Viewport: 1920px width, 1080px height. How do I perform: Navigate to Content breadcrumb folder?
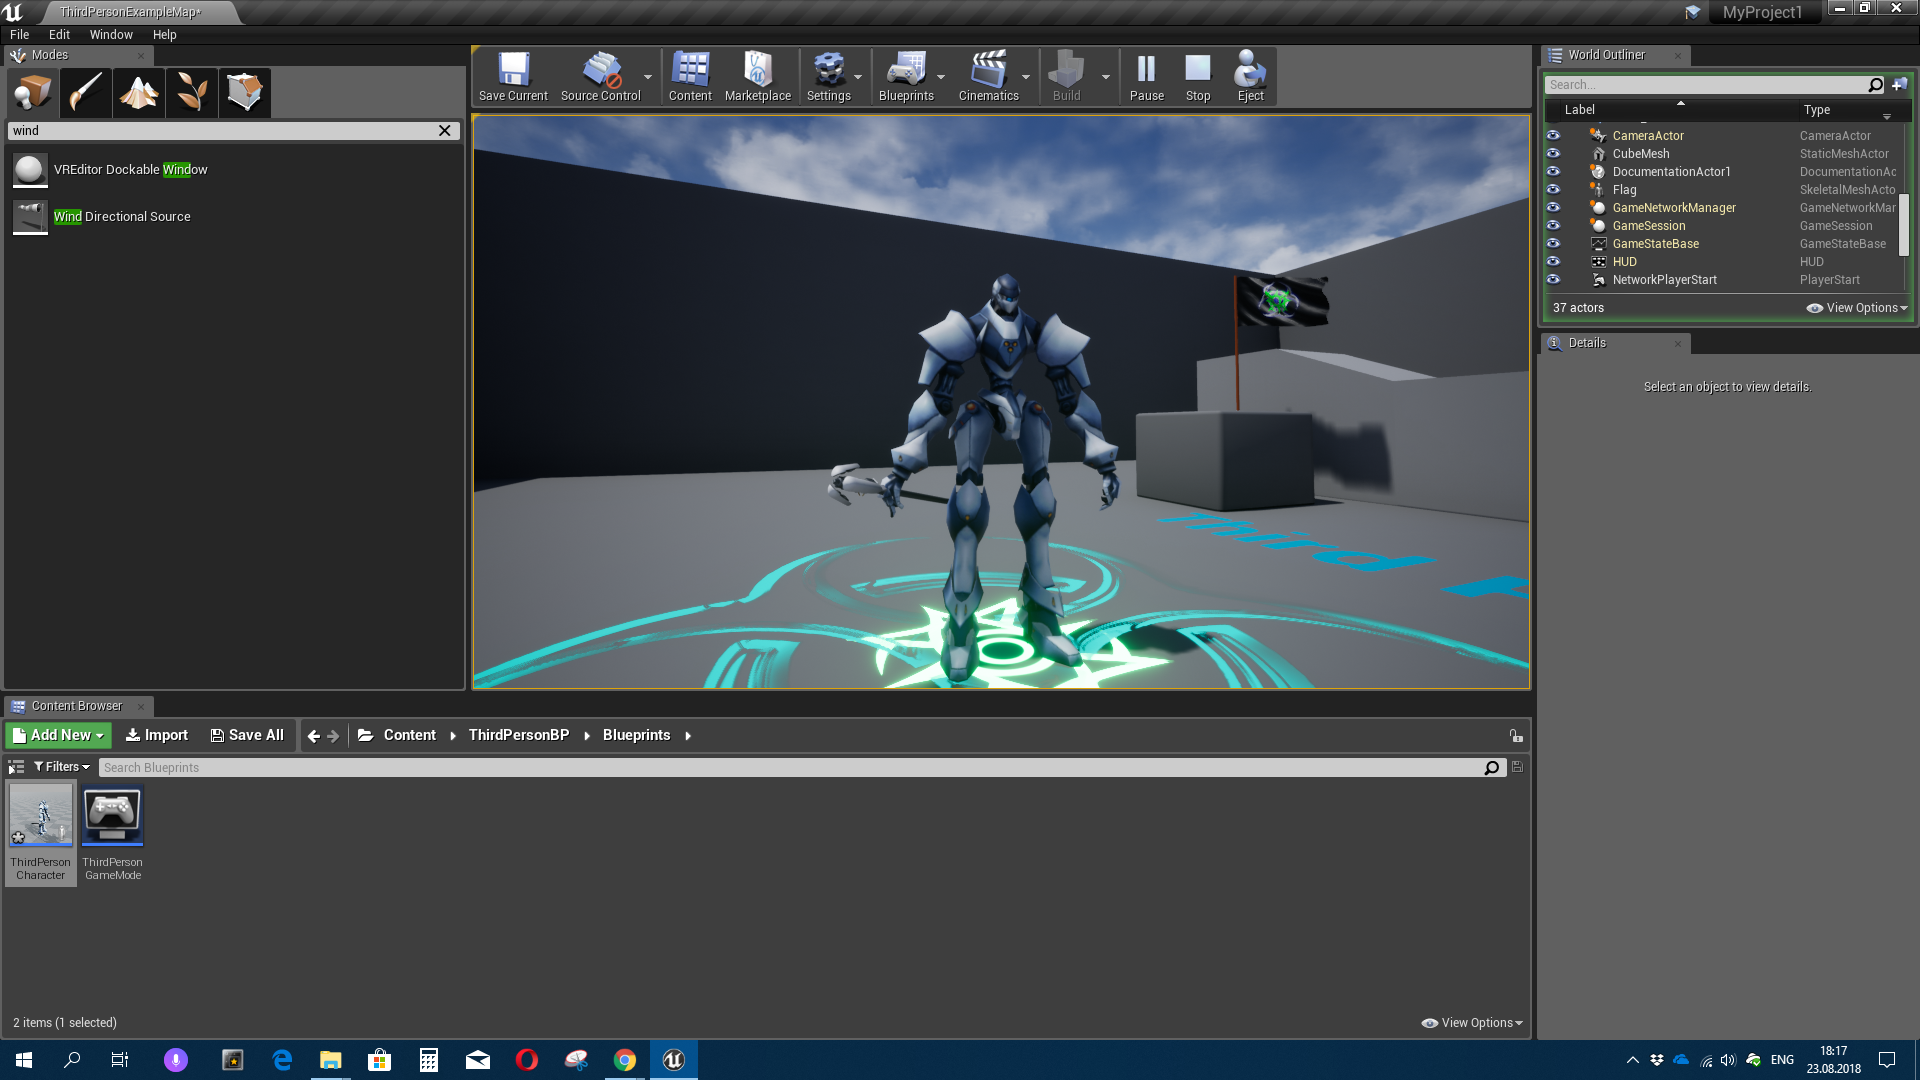pos(410,735)
